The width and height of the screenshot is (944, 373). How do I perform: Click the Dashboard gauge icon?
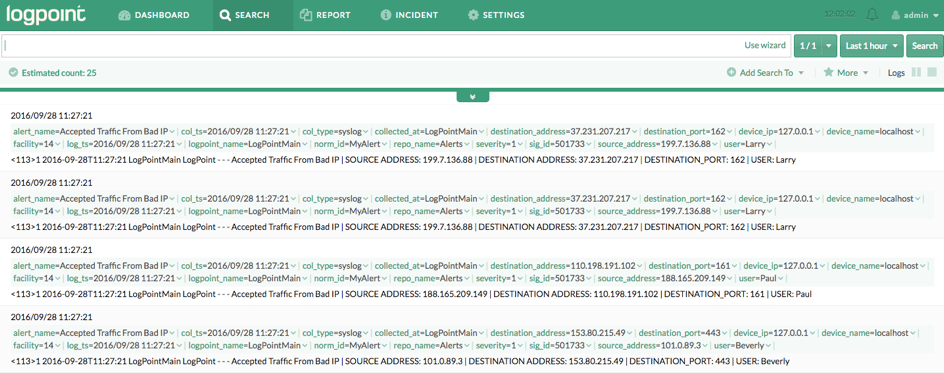(x=124, y=15)
